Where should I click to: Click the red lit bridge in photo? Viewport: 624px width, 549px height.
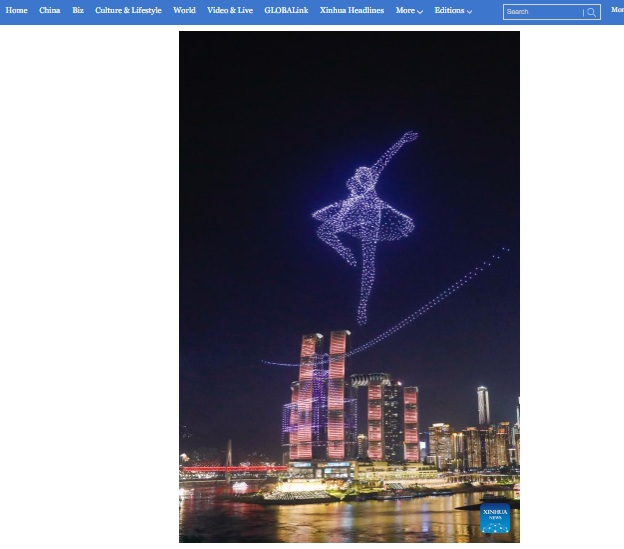tap(230, 467)
